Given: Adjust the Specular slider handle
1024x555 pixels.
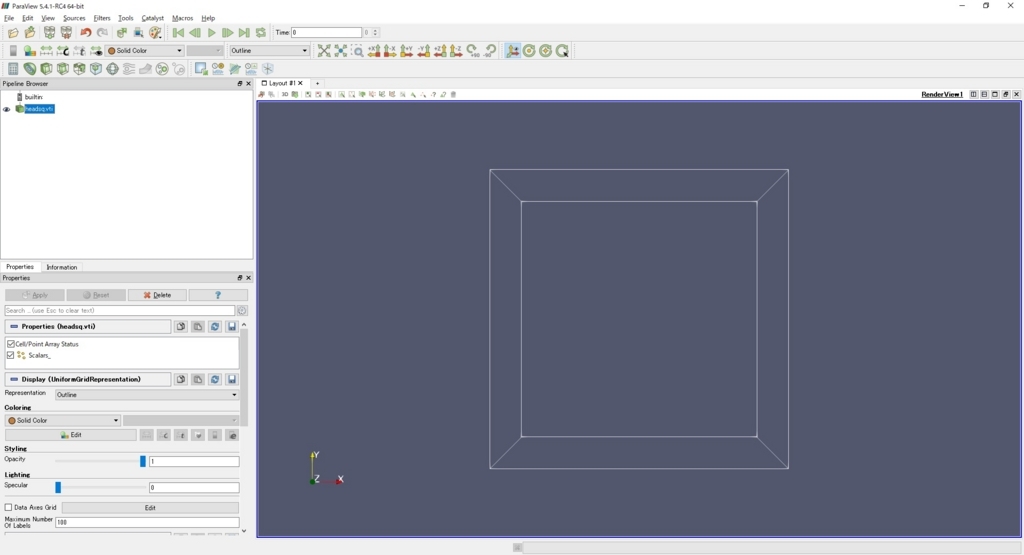Looking at the screenshot, I should 58,487.
